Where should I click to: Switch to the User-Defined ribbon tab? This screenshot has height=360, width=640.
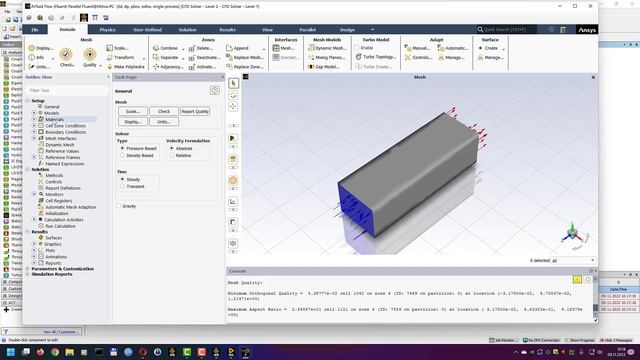[147, 30]
